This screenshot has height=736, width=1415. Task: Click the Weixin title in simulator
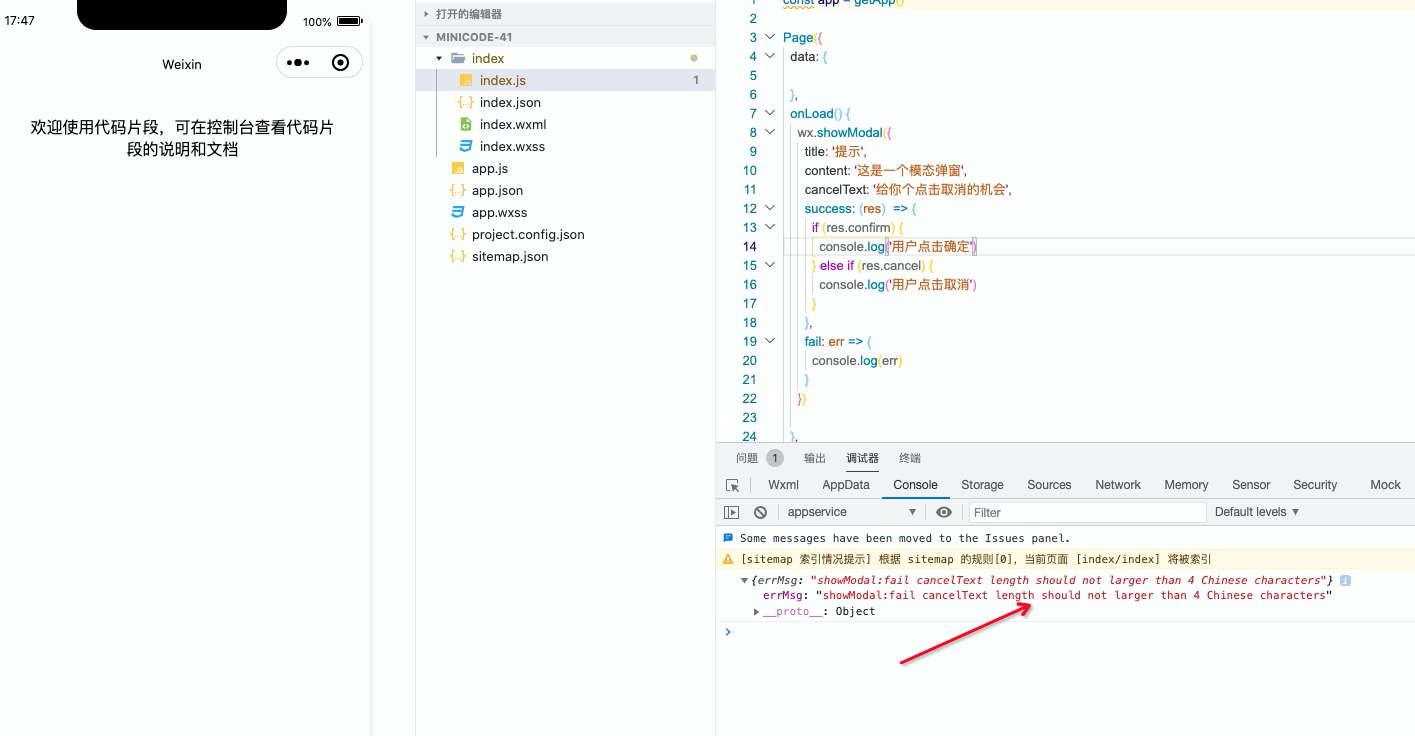pyautogui.click(x=182, y=64)
